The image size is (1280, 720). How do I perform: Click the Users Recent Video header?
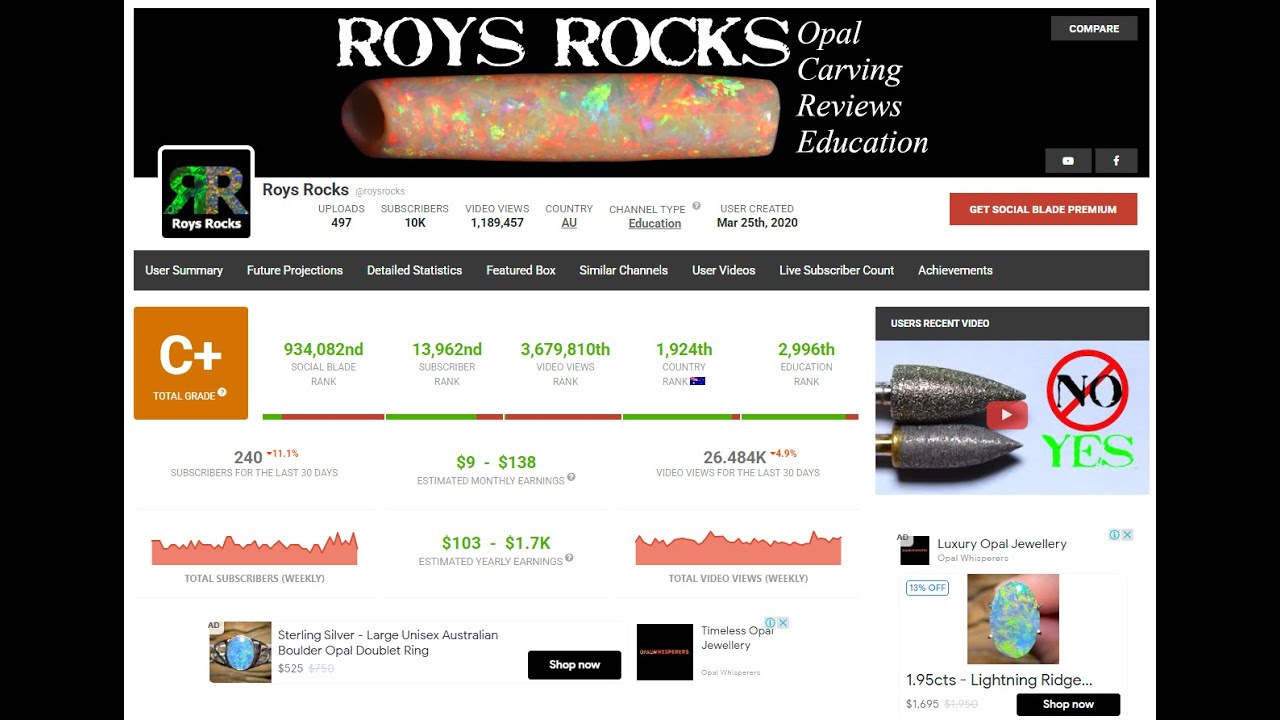click(x=1012, y=323)
